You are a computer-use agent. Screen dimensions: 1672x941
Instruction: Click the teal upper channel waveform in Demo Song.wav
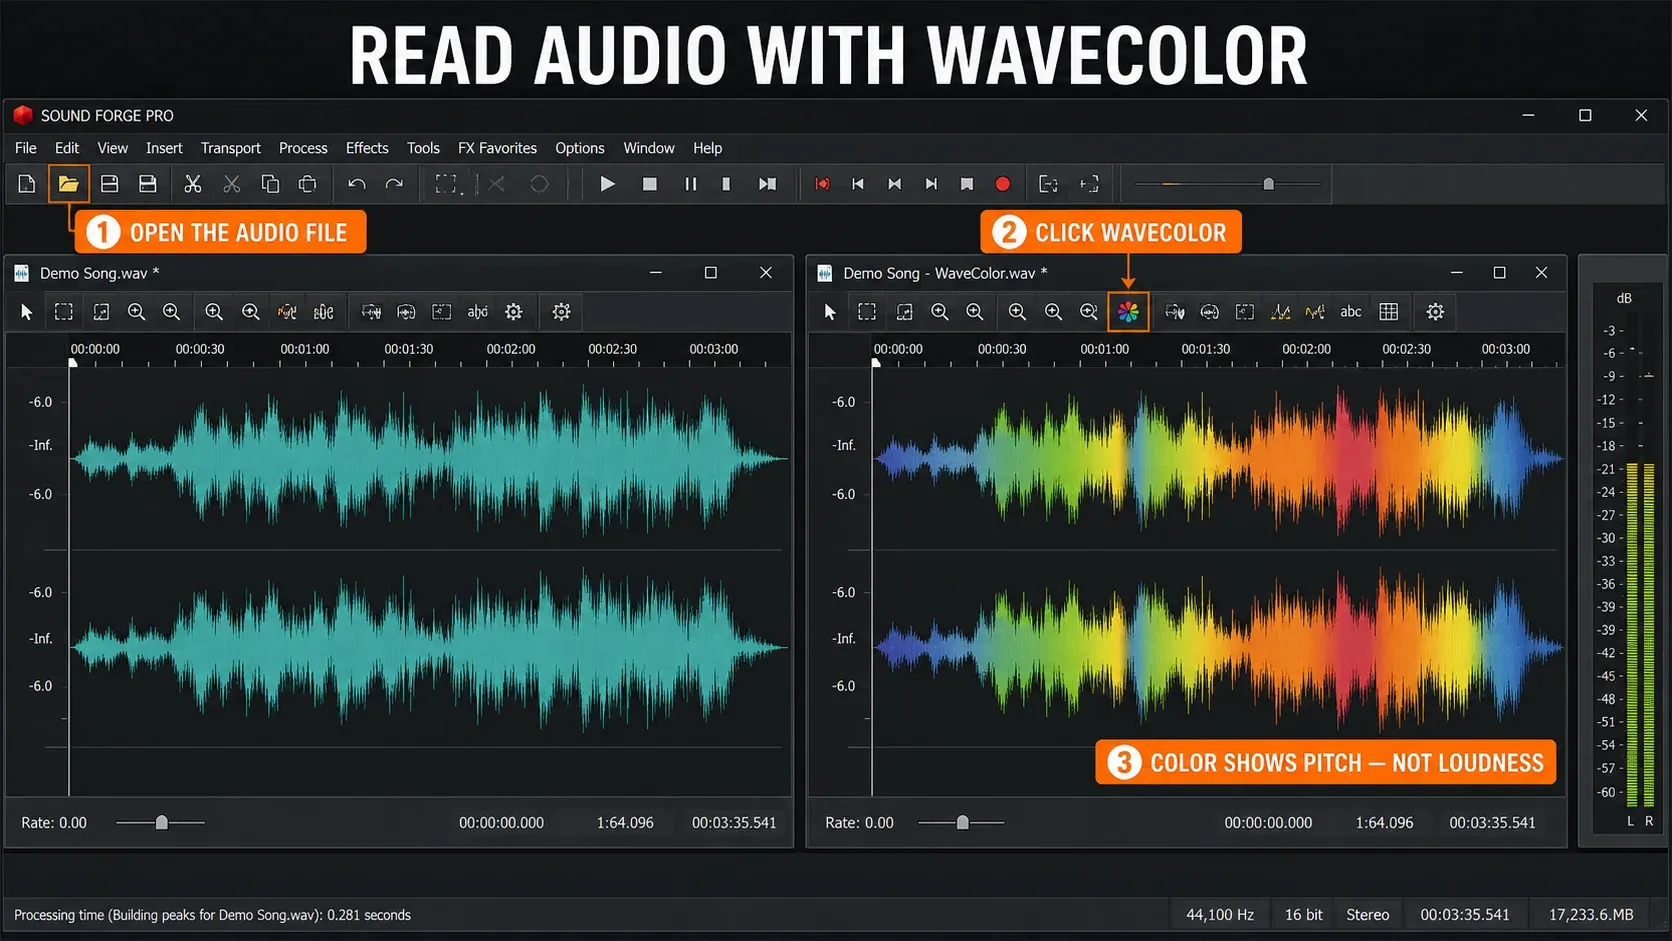429,458
